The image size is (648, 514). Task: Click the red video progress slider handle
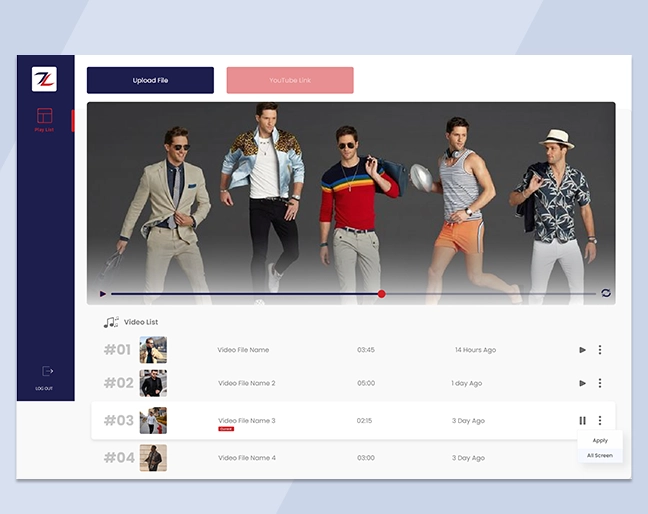(x=381, y=294)
